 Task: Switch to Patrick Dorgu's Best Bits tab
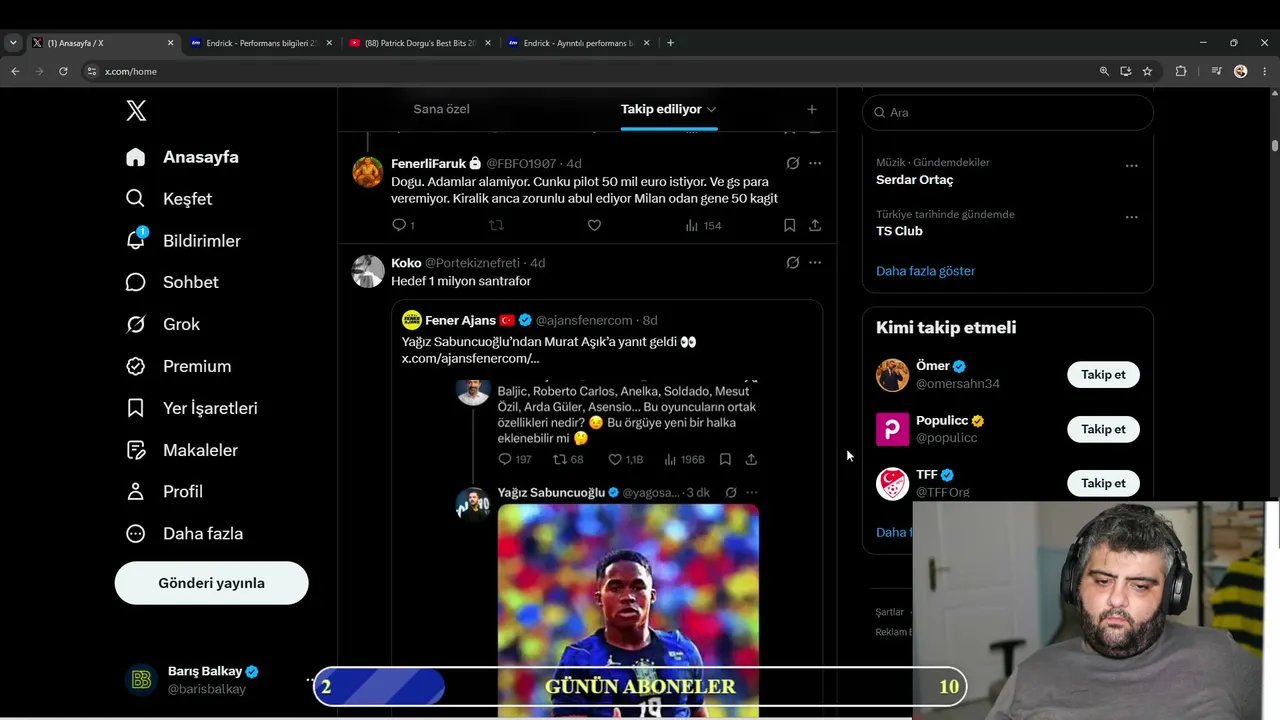pos(420,43)
